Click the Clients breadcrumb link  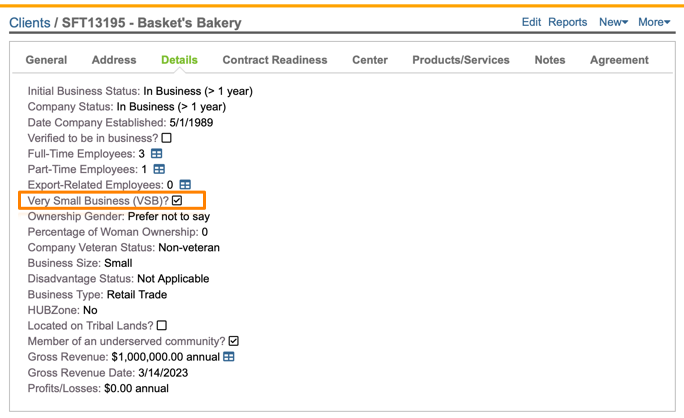click(x=29, y=22)
